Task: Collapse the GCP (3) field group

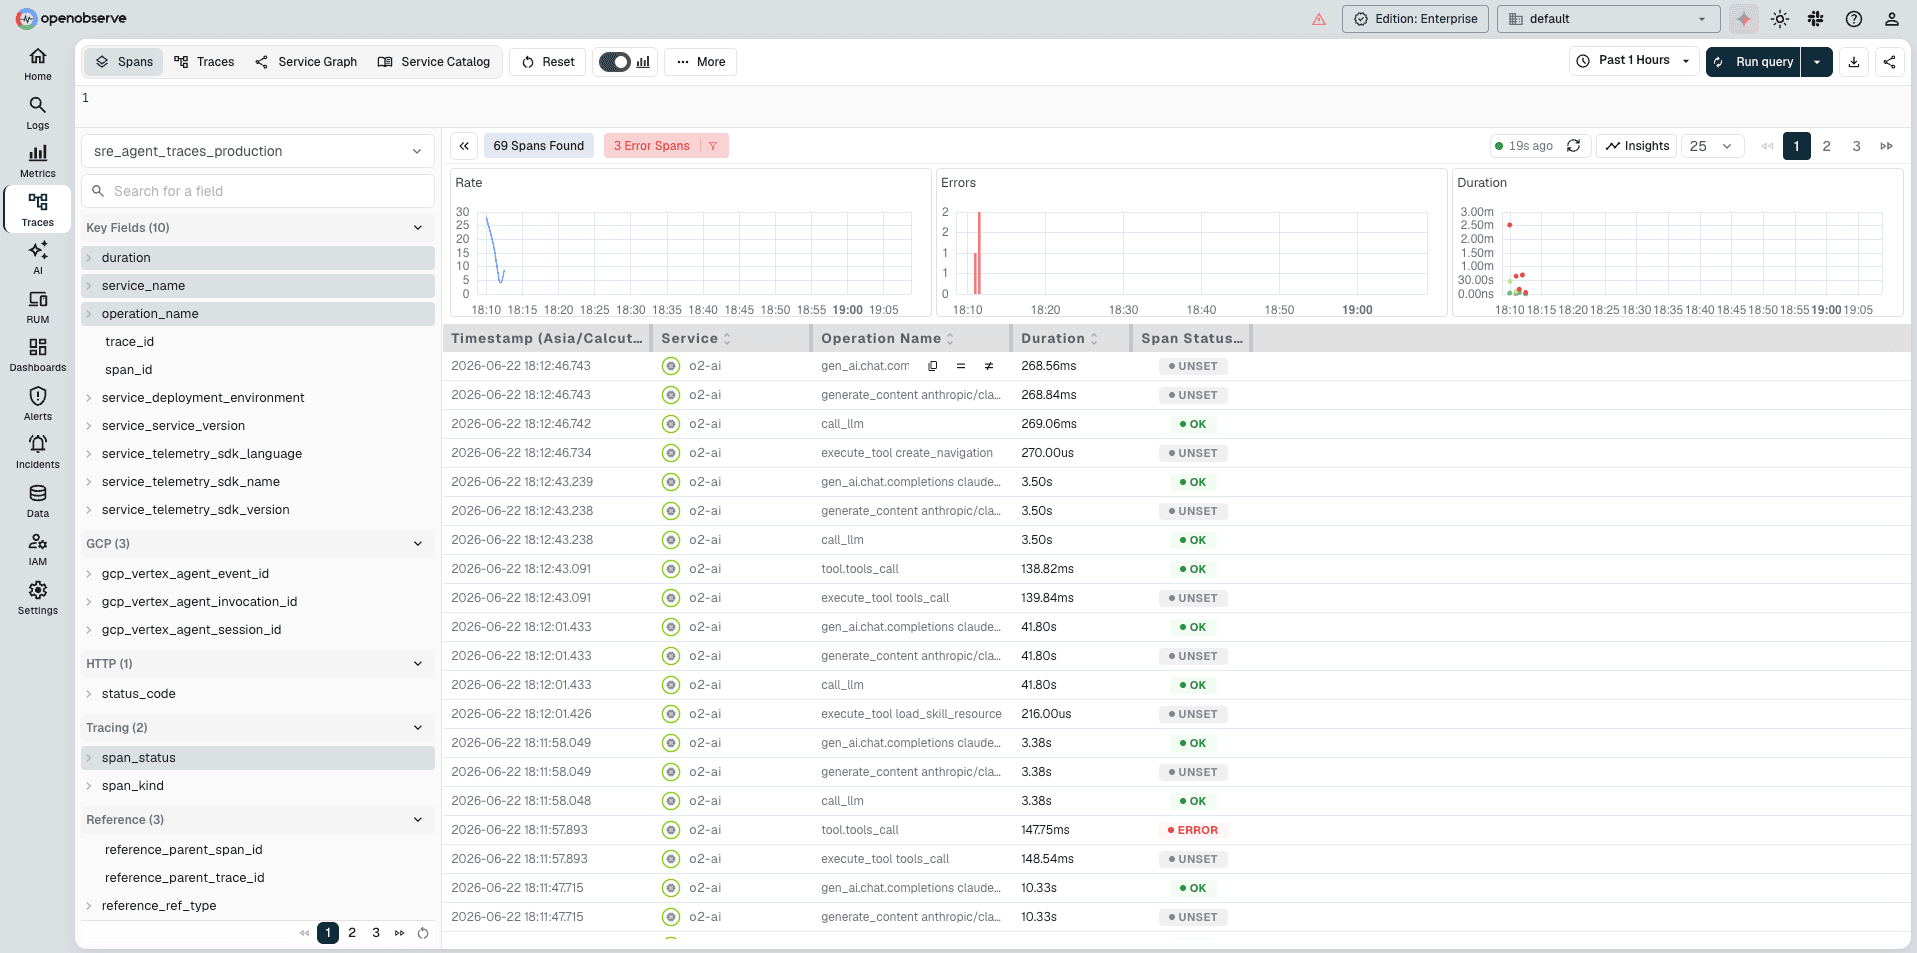Action: (x=418, y=544)
